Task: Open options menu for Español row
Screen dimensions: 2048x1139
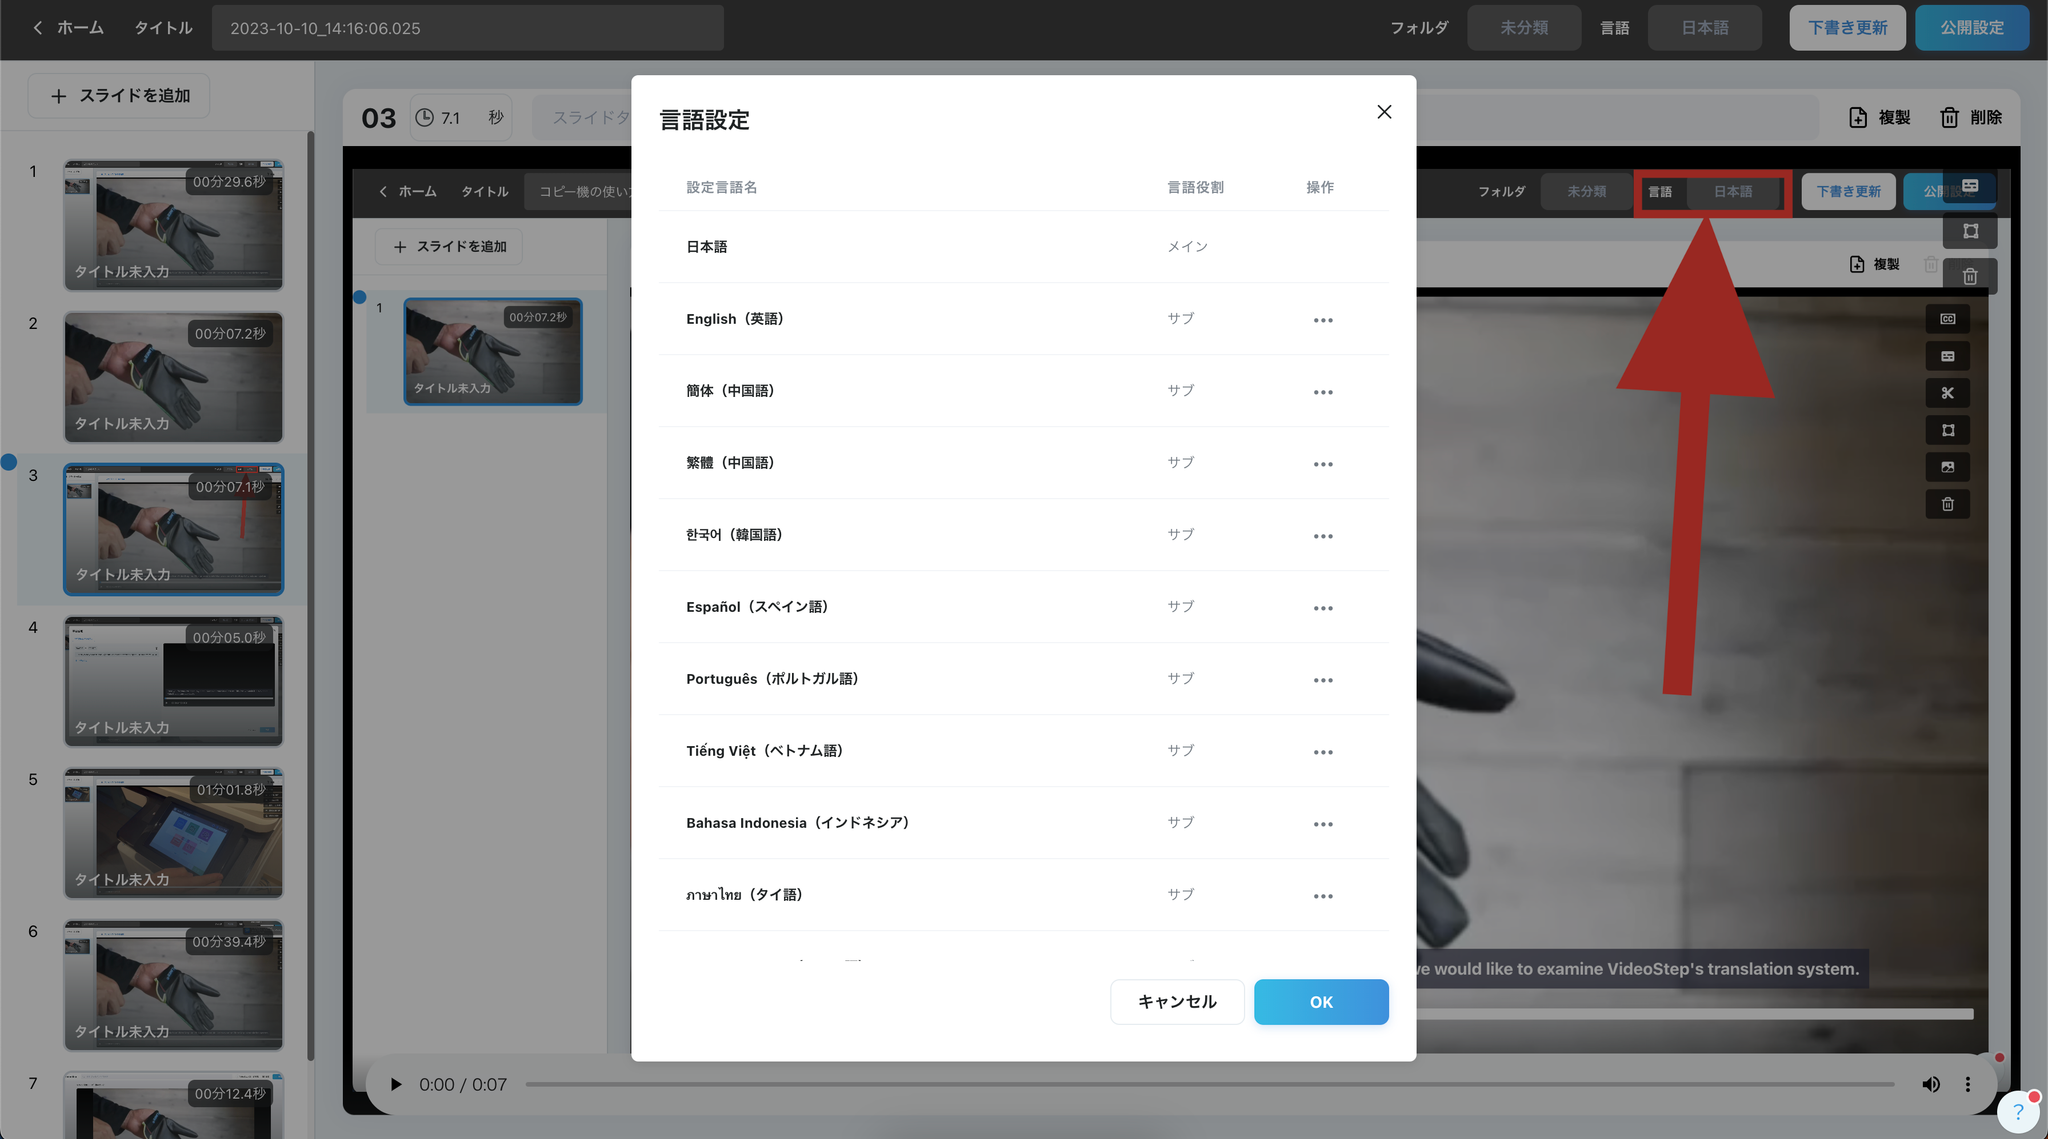Action: [1323, 608]
